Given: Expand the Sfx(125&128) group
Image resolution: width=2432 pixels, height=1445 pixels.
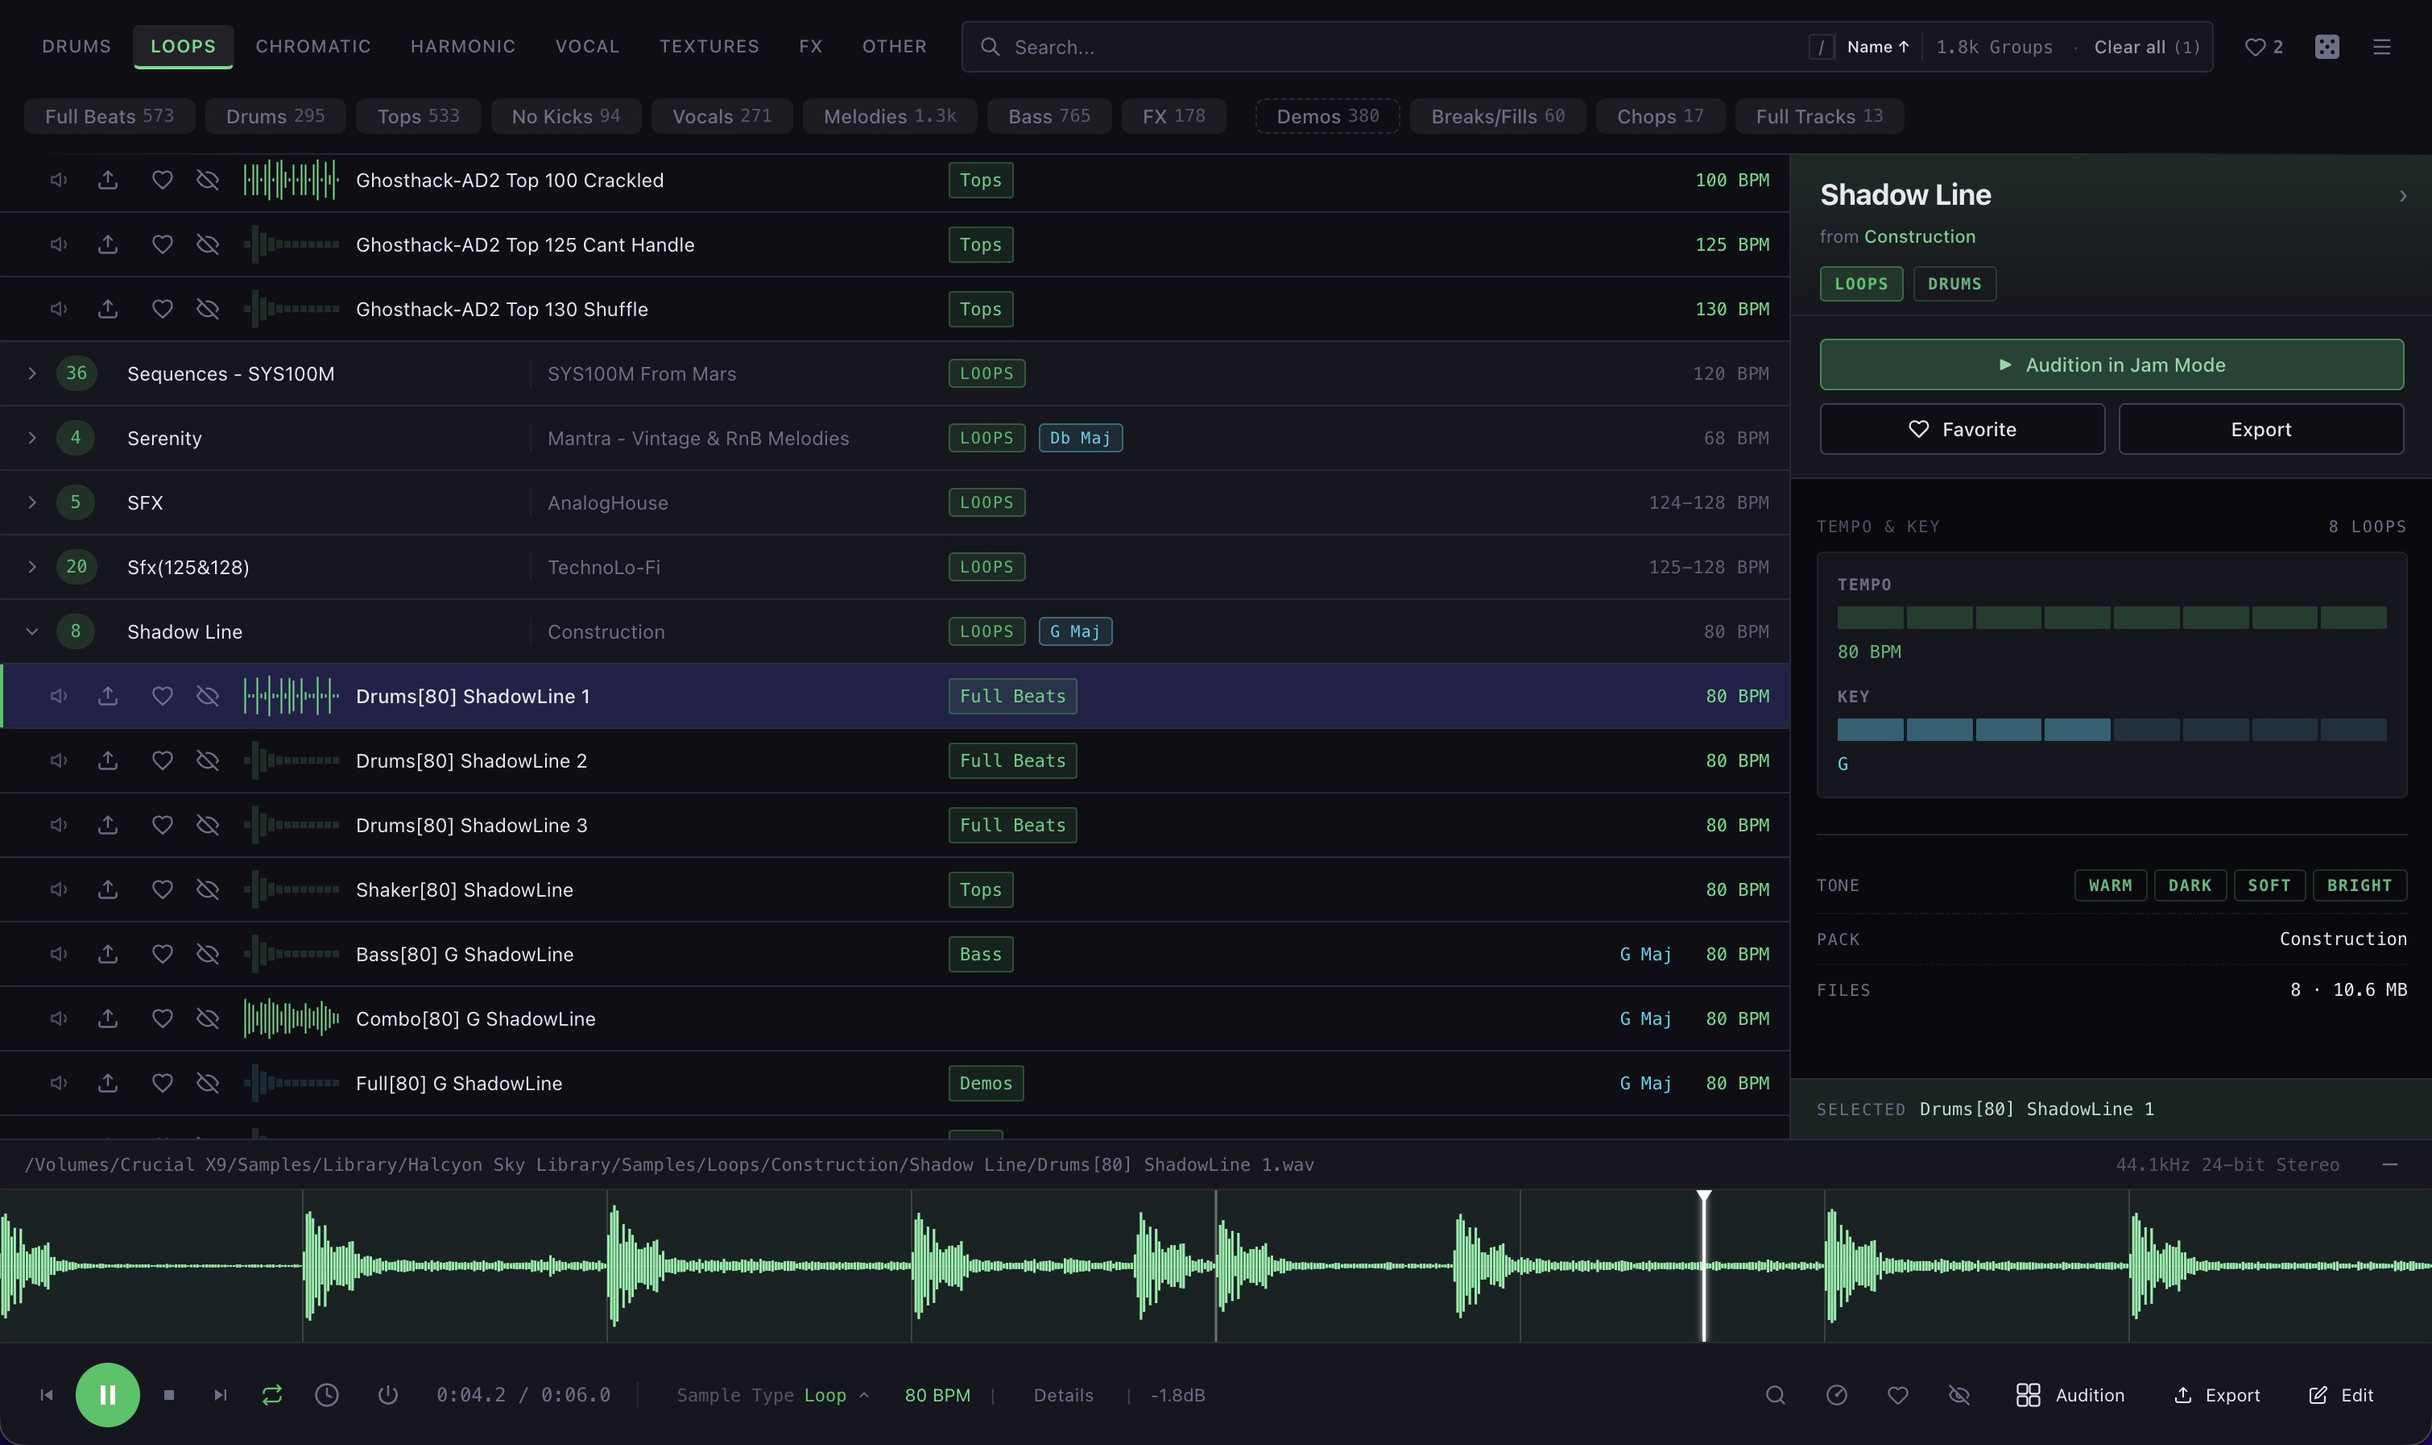Looking at the screenshot, I should pyautogui.click(x=32, y=567).
